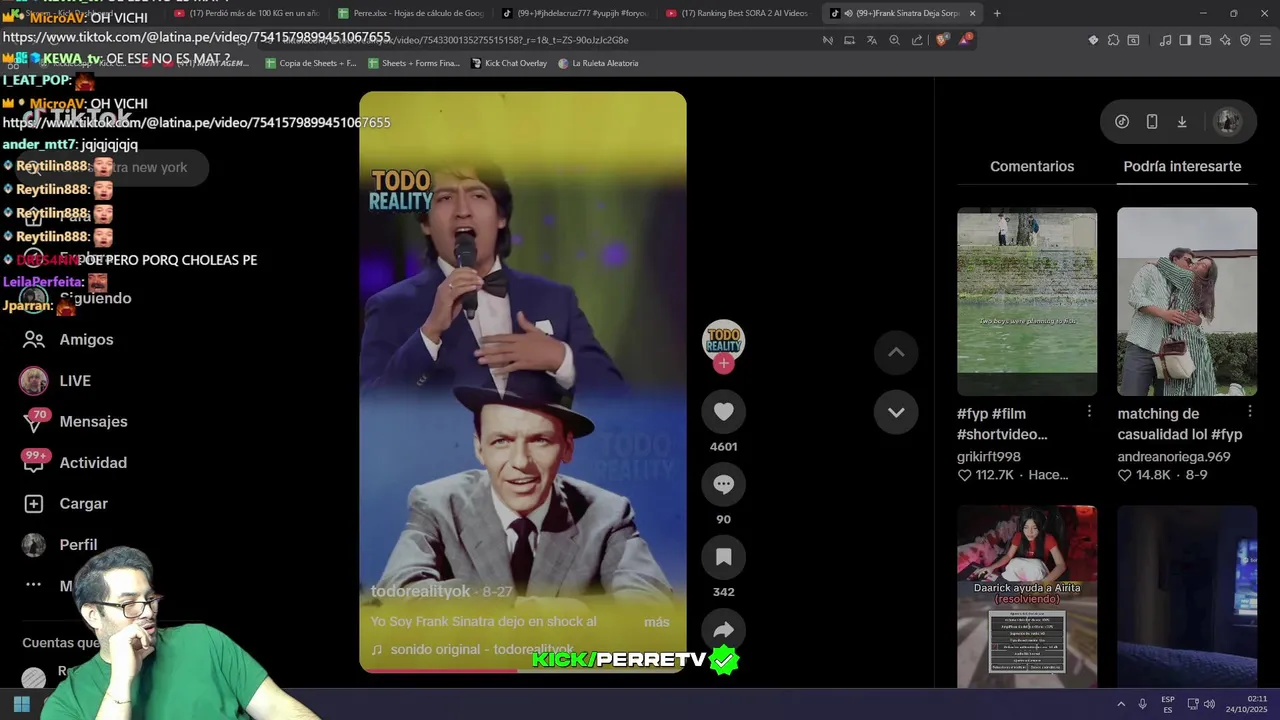Open browser extensions puzzle icon
Viewport: 1280px width, 720px height.
(x=1113, y=40)
